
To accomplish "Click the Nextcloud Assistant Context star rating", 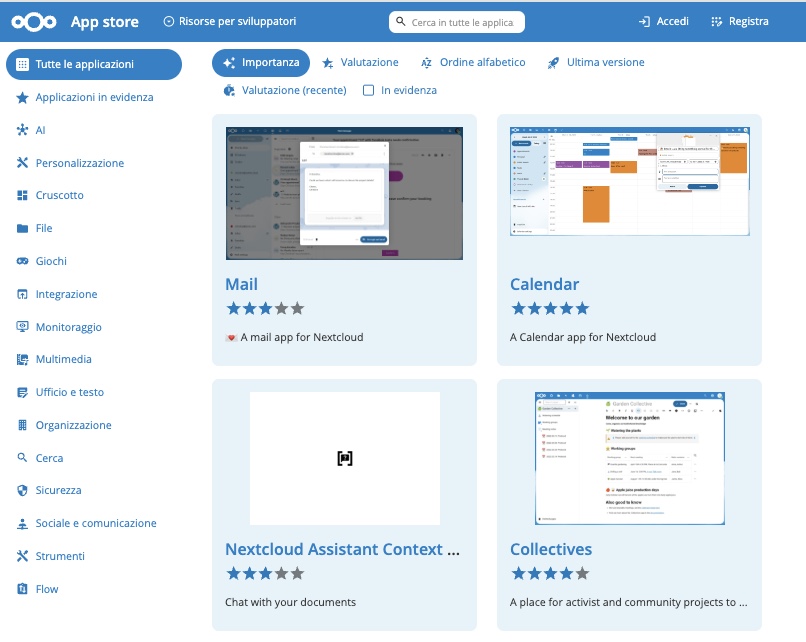I will tap(265, 573).
